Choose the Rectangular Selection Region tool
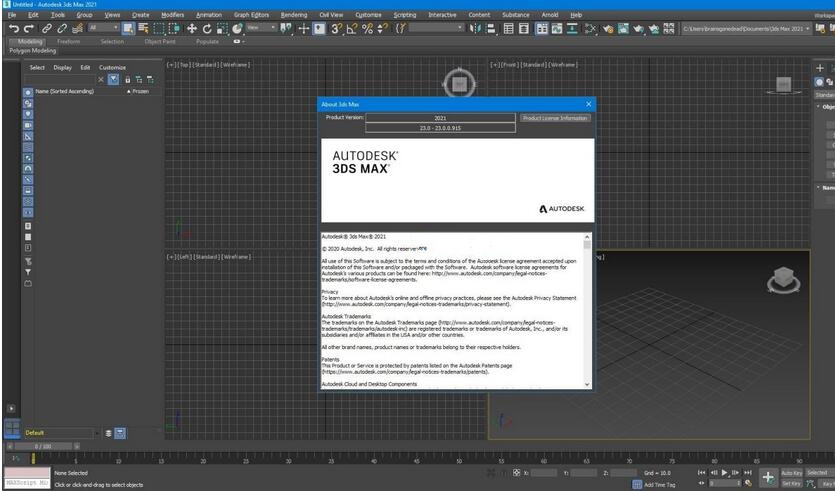This screenshot has width=835, height=491. [x=159, y=29]
